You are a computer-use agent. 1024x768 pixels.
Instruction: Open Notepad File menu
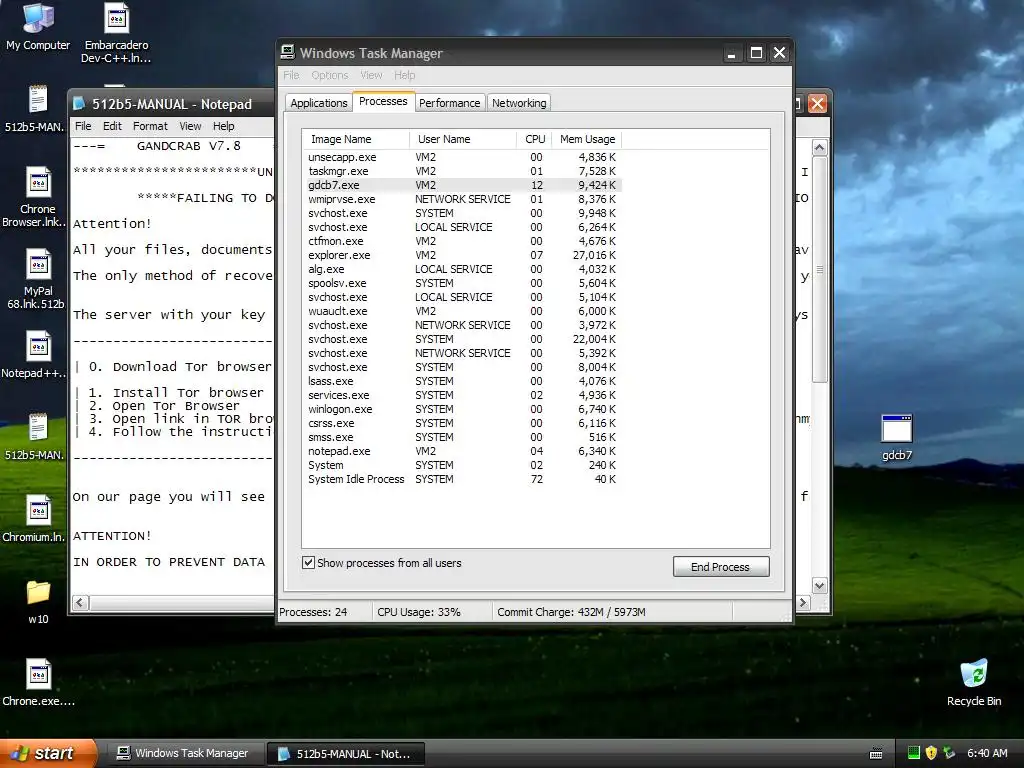(83, 126)
